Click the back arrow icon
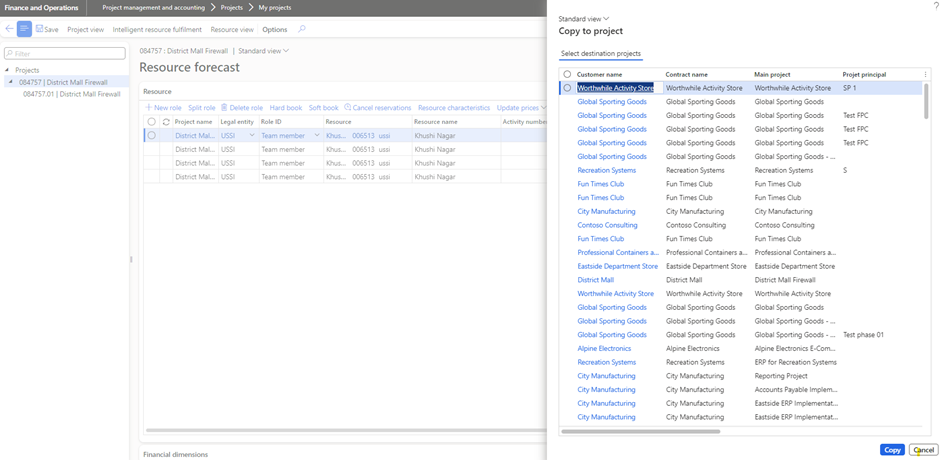The width and height of the screenshot is (940, 460). [10, 29]
